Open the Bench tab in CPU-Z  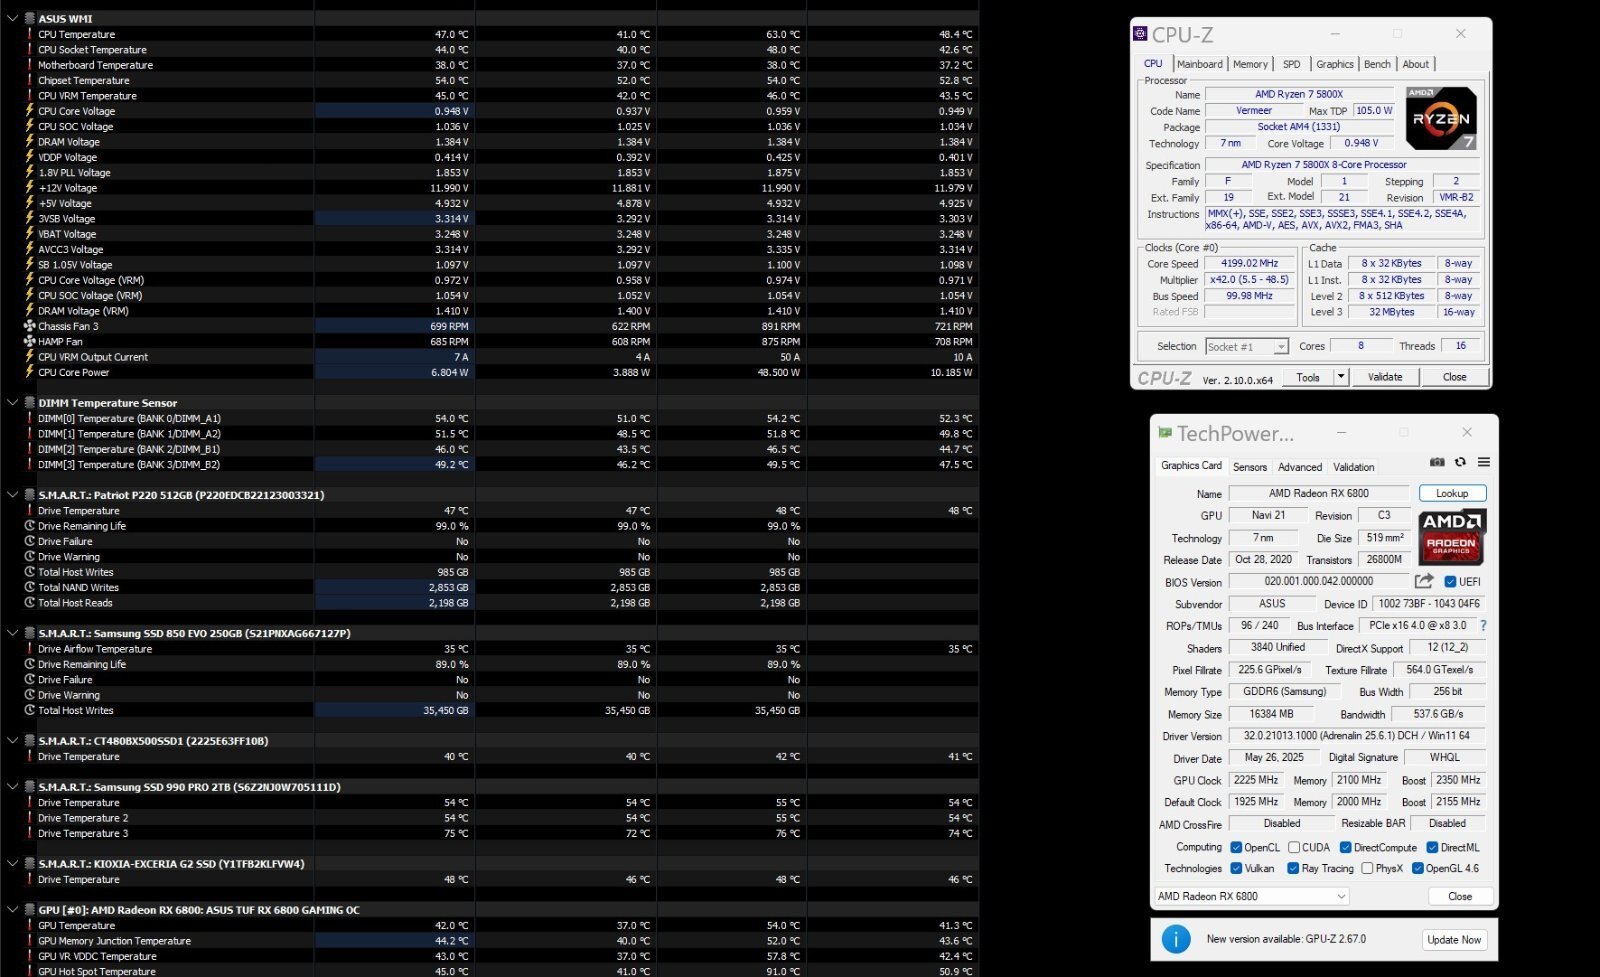(1377, 64)
